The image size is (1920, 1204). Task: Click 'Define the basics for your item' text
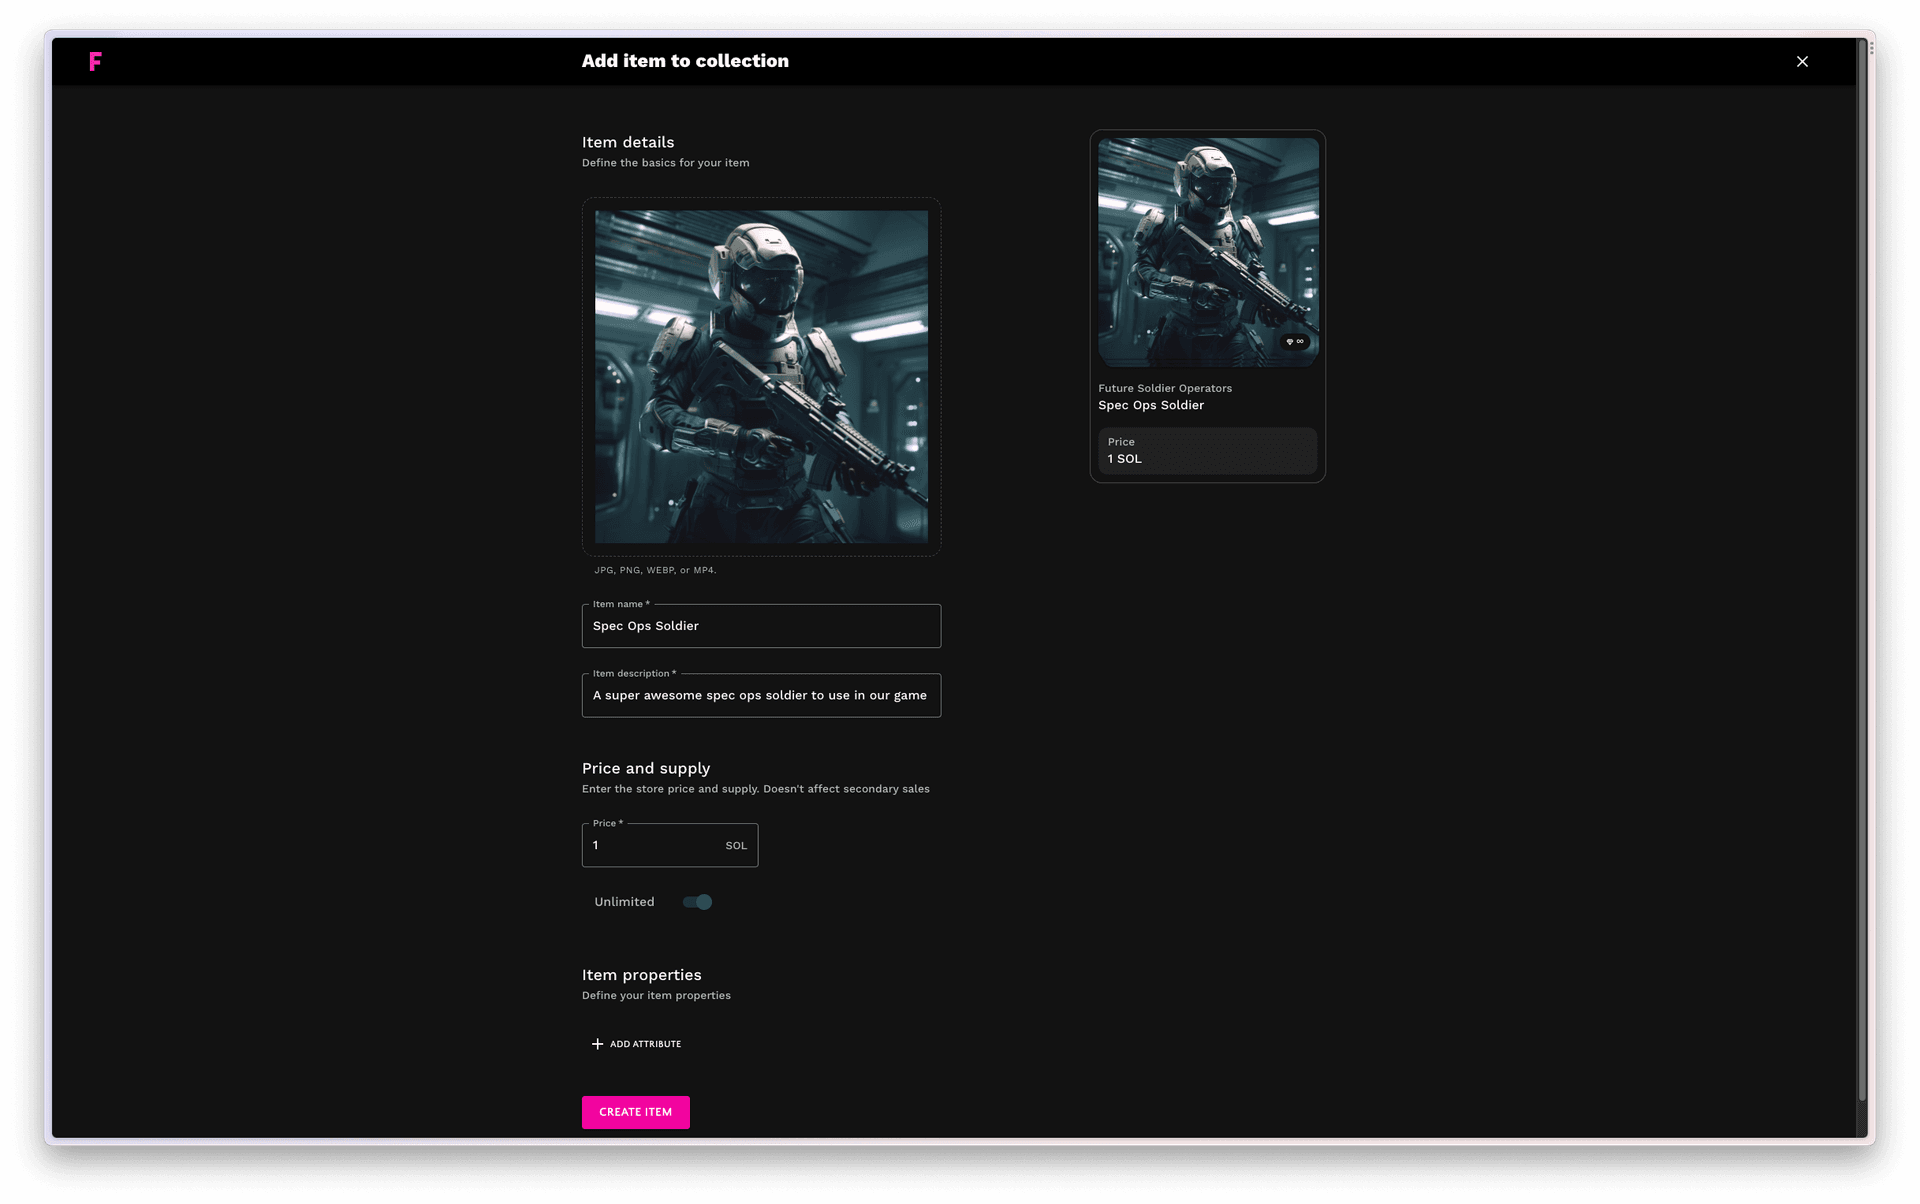(x=665, y=163)
